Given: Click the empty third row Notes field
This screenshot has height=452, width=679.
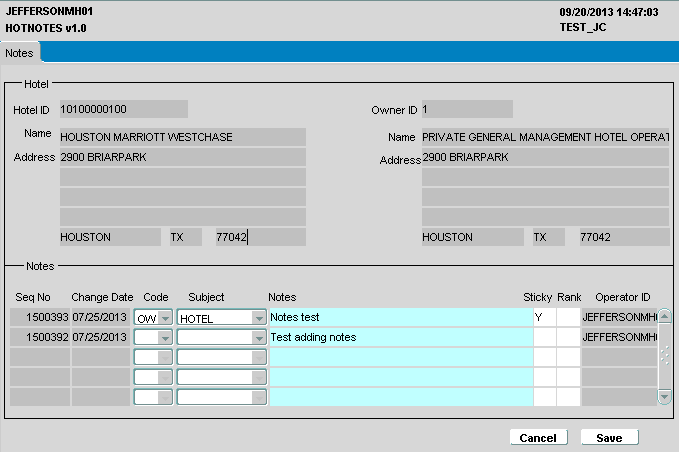Looking at the screenshot, I should pos(400,357).
